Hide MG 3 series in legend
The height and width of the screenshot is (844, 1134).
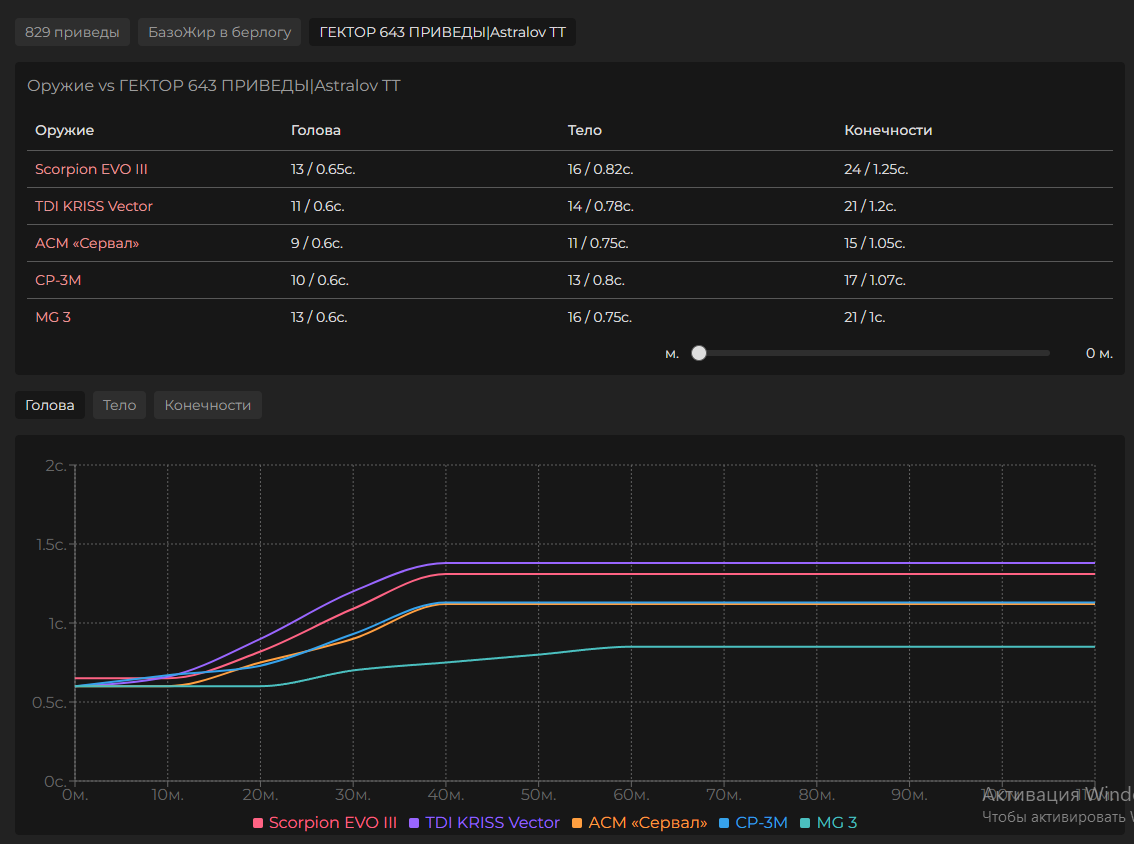click(x=829, y=823)
